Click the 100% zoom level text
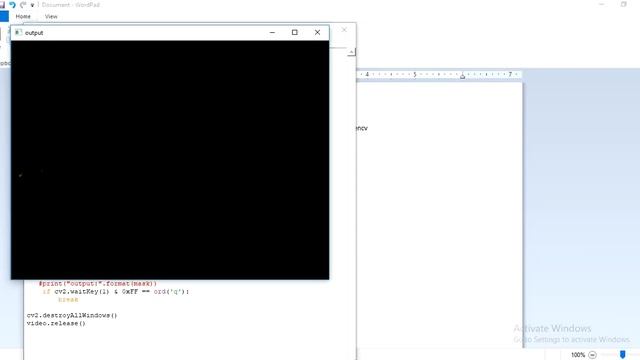Screen dimensions: 640x360 click(578, 355)
